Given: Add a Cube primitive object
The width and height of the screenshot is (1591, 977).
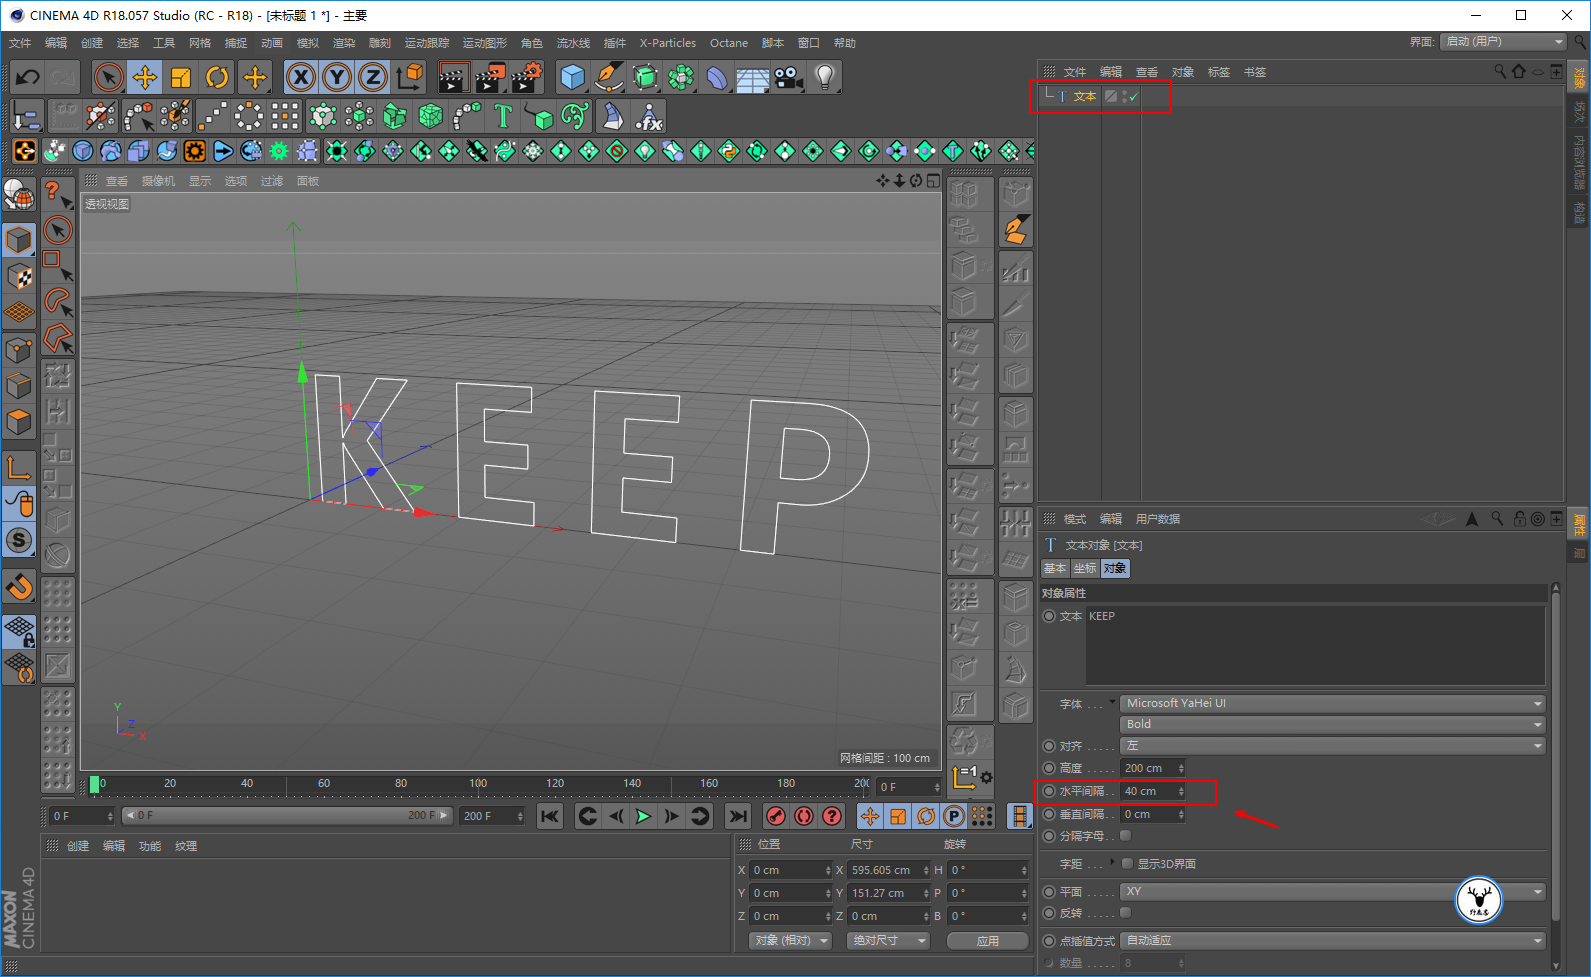Looking at the screenshot, I should [x=572, y=77].
